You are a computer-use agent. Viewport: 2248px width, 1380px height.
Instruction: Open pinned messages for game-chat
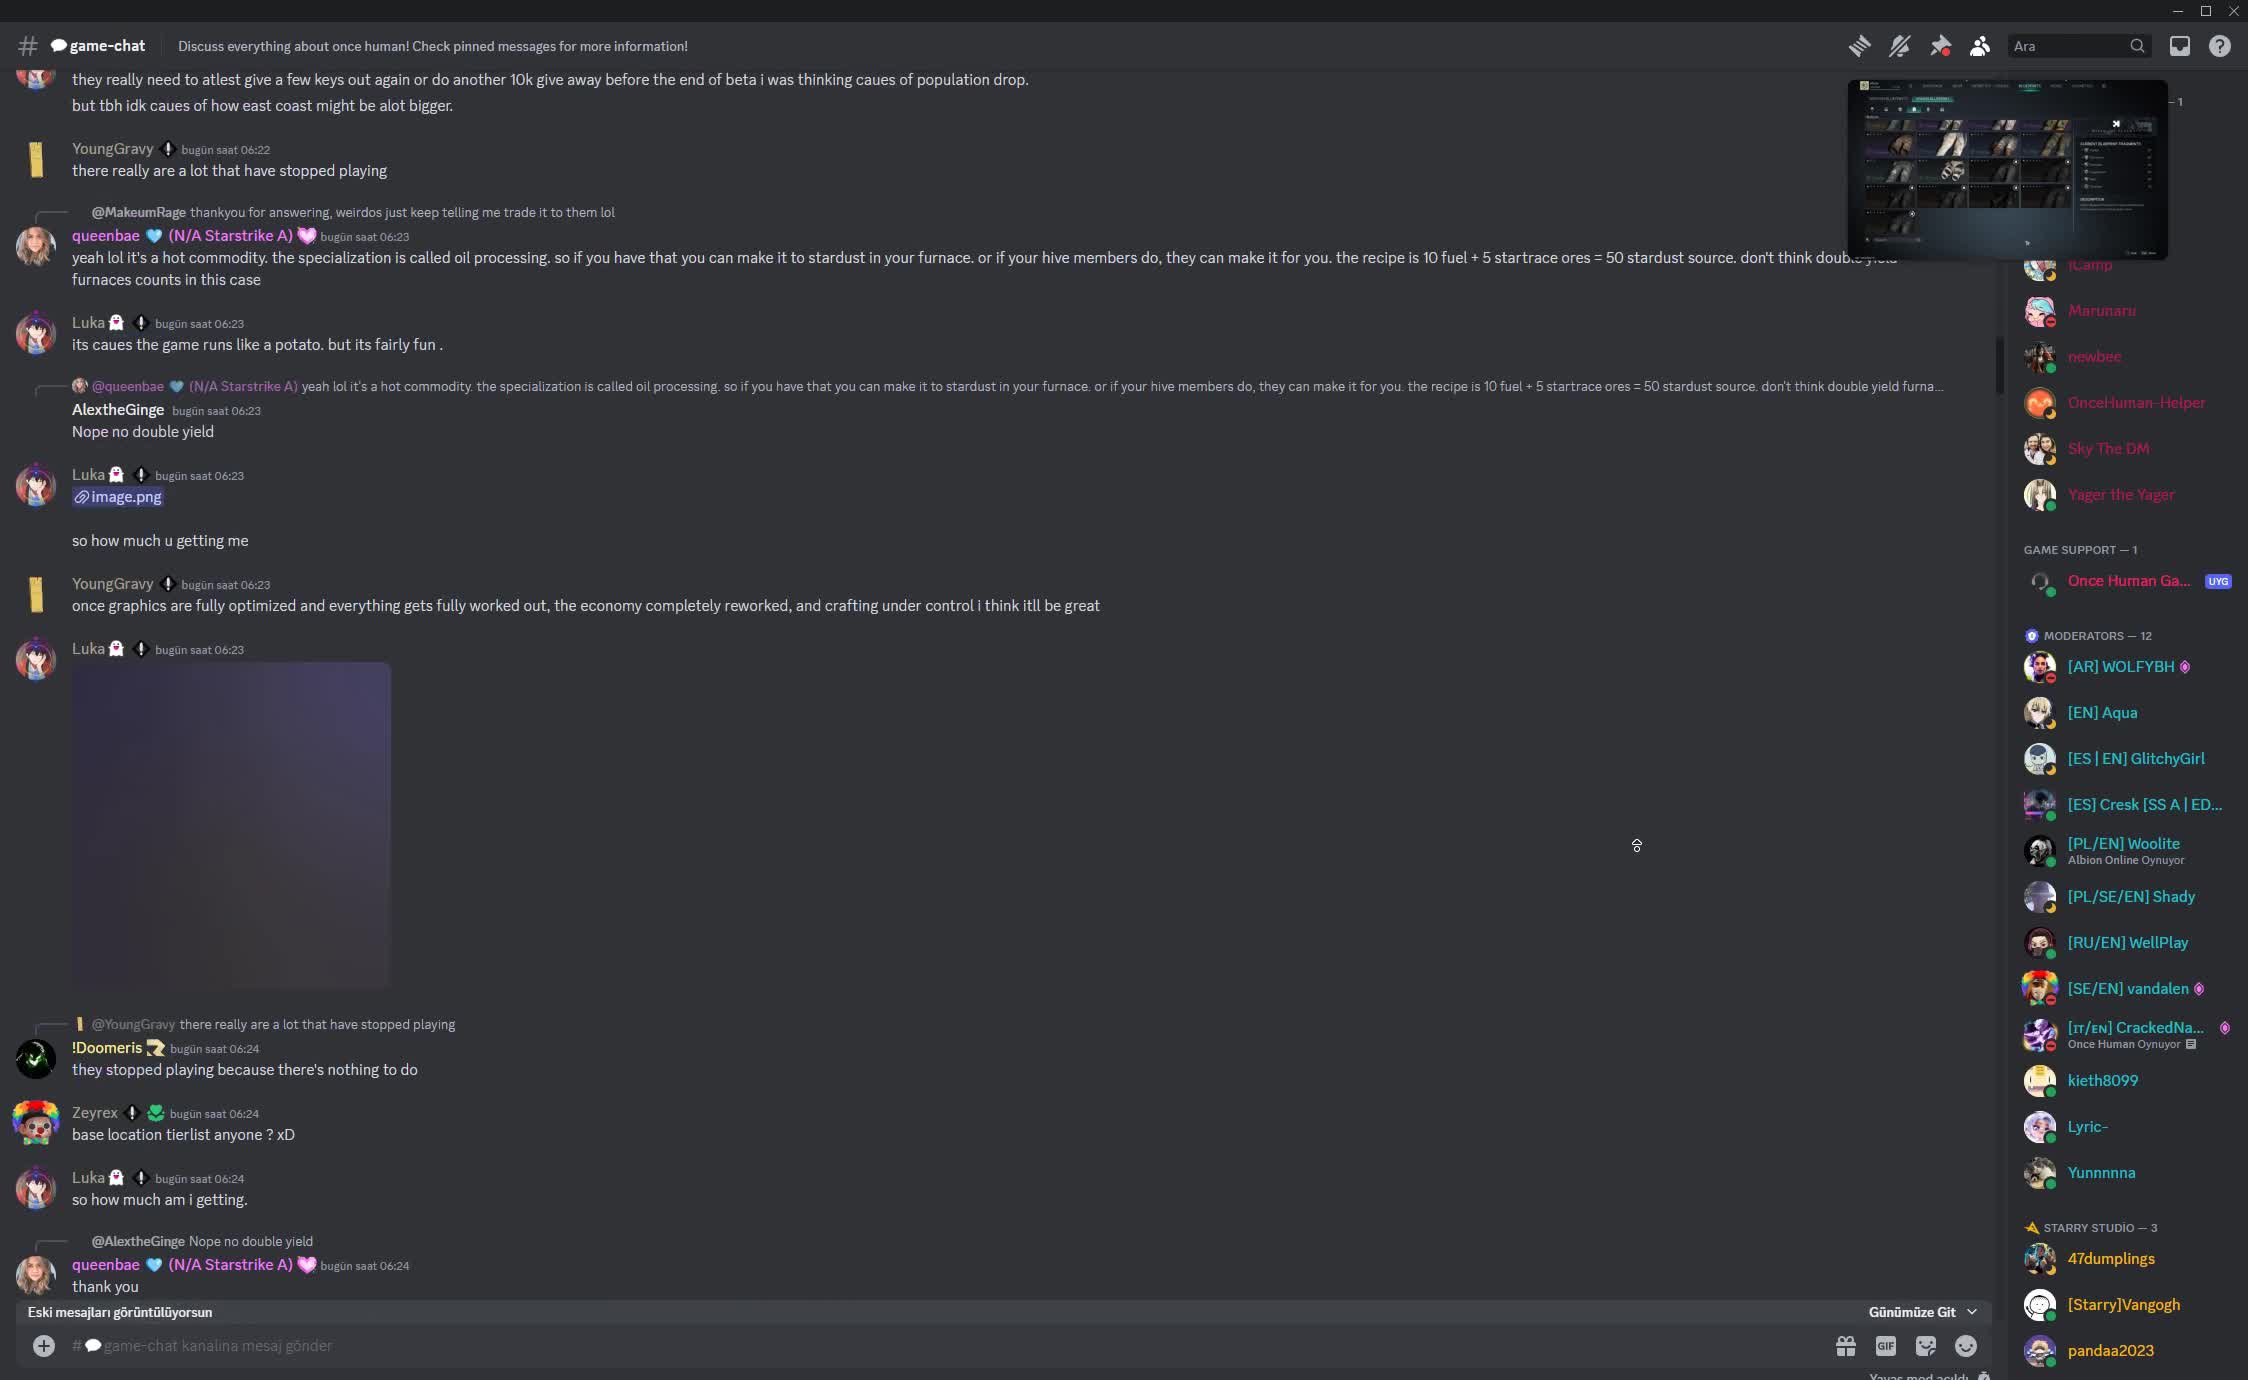(1940, 46)
